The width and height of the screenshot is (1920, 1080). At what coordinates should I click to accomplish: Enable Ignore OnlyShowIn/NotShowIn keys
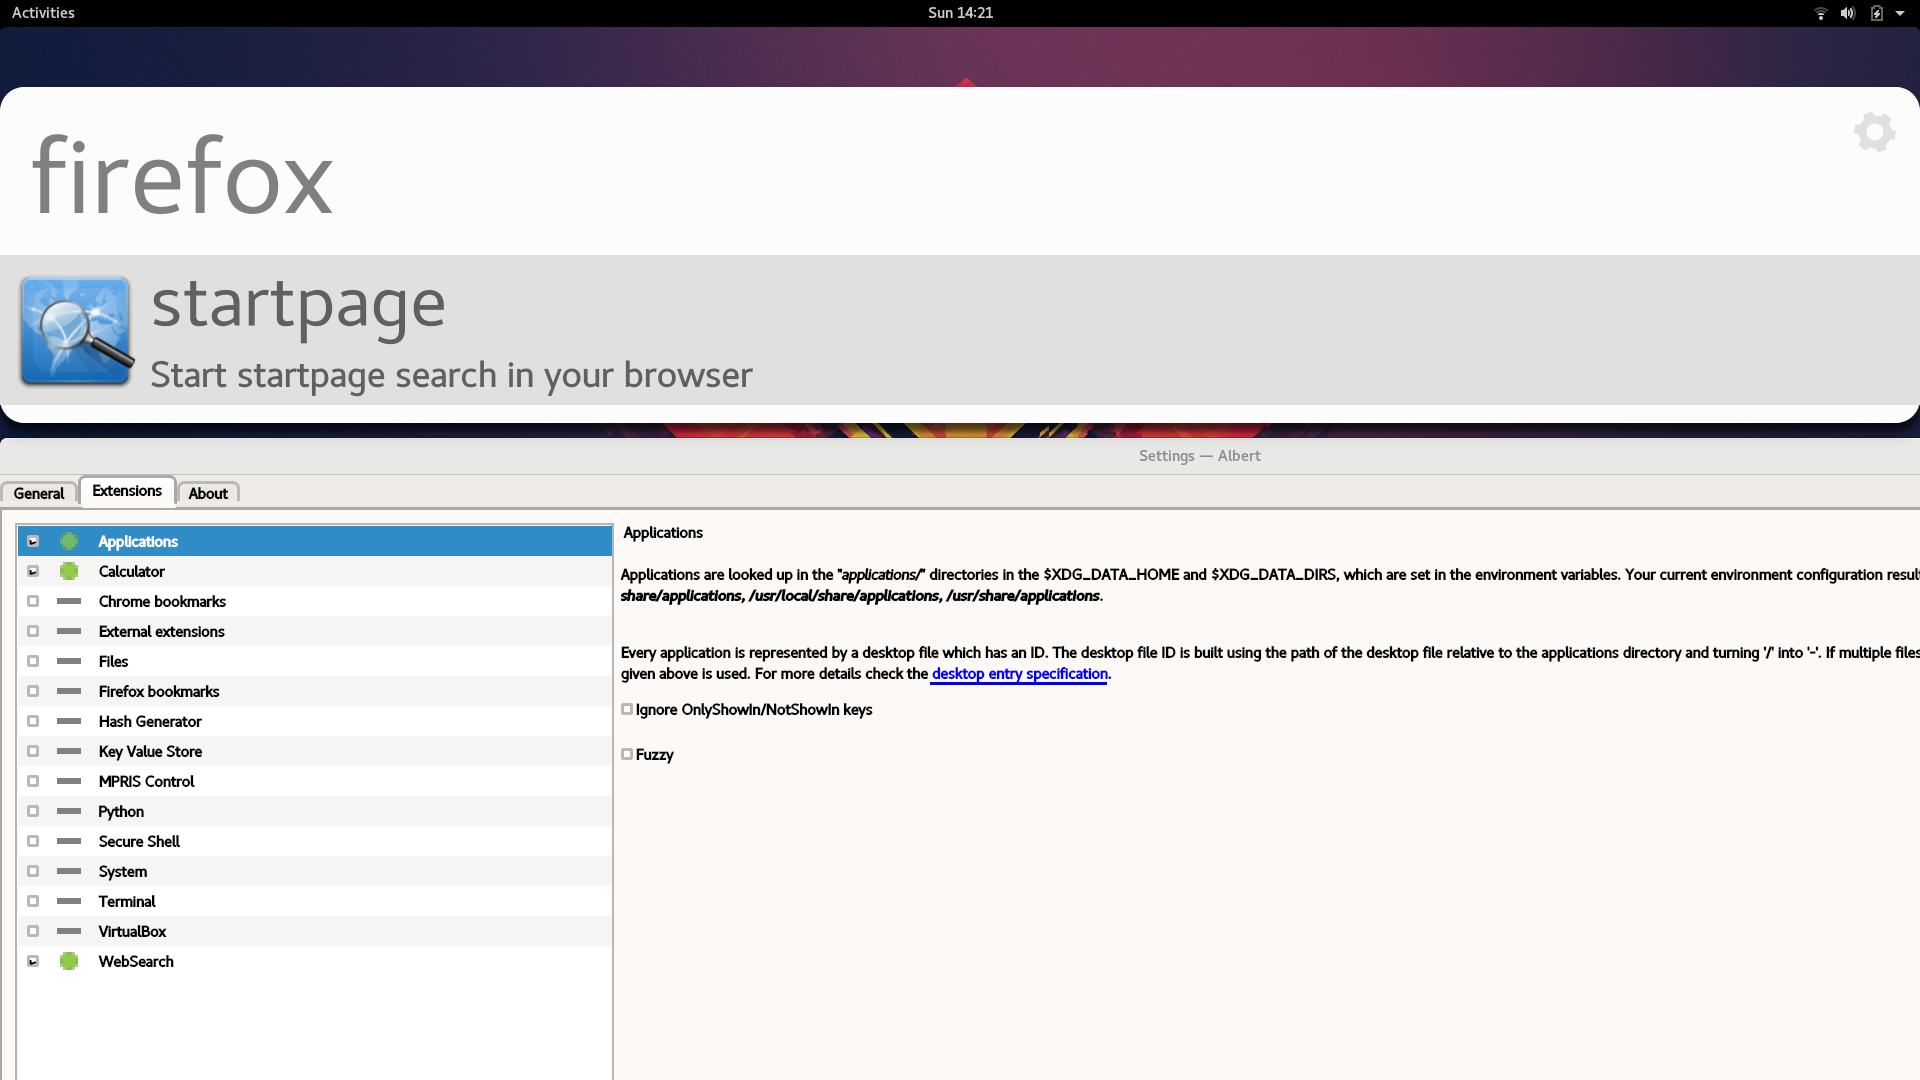click(627, 709)
